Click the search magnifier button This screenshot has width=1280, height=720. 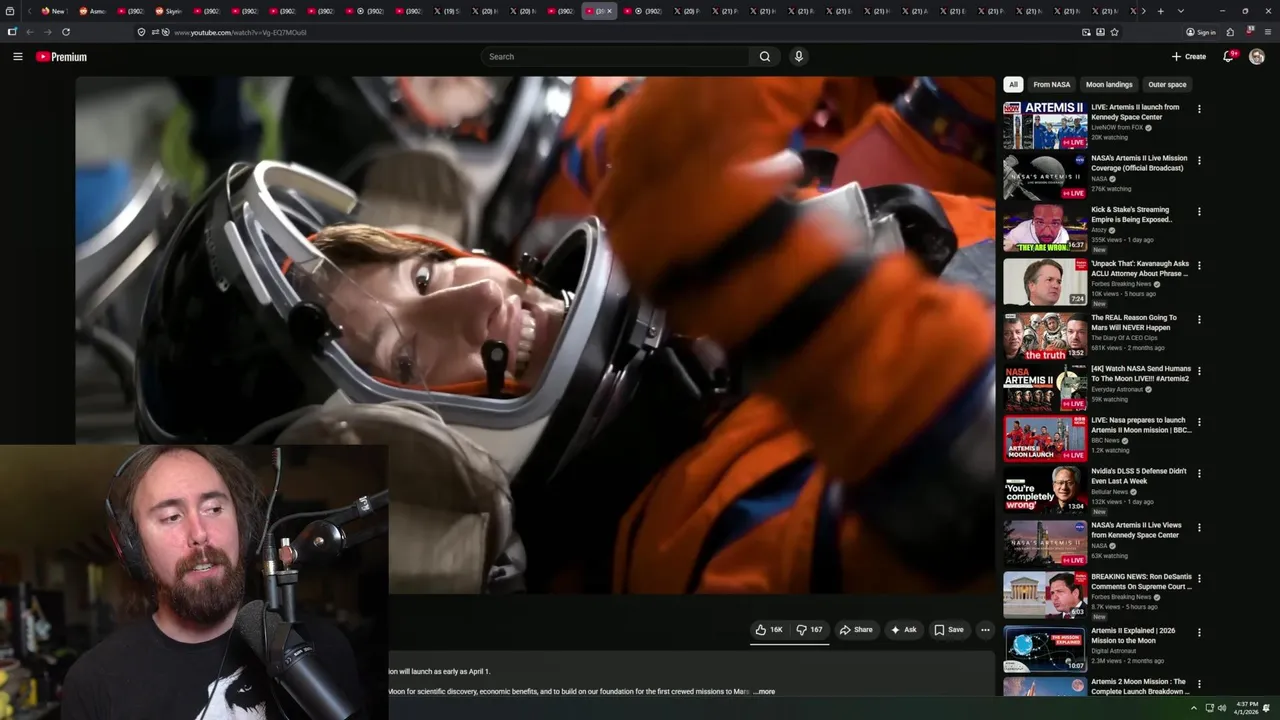click(x=765, y=57)
